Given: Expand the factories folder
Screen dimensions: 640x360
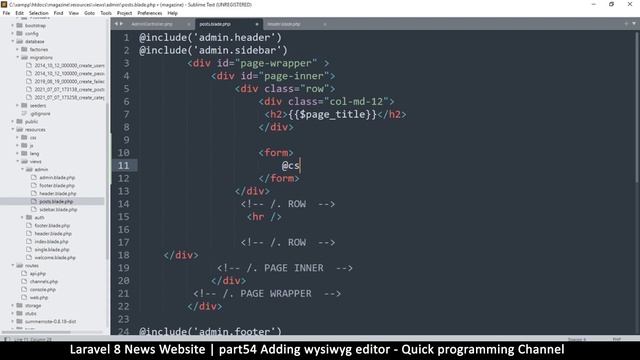Looking at the screenshot, I should (x=18, y=49).
